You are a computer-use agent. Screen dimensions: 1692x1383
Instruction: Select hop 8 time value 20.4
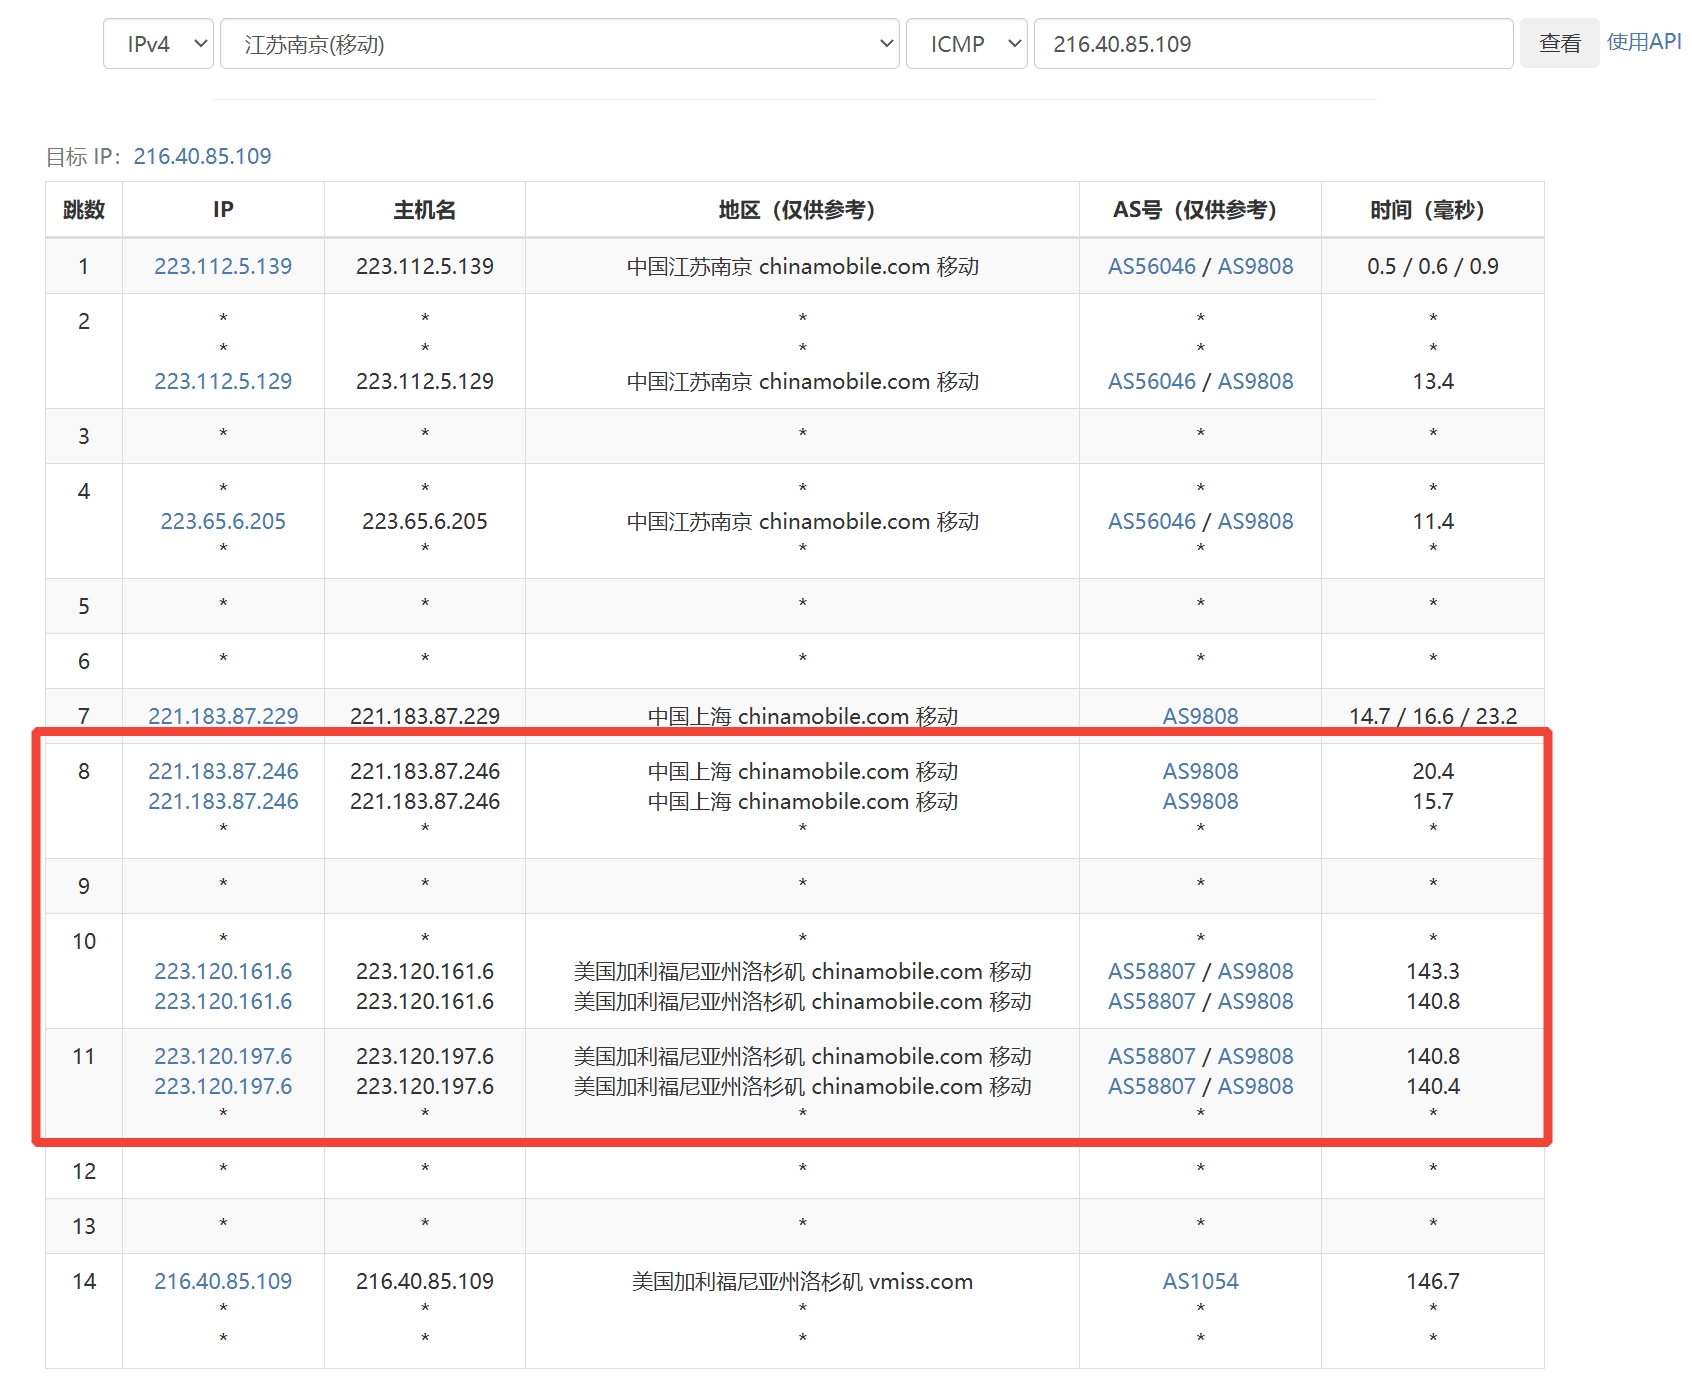click(1433, 771)
